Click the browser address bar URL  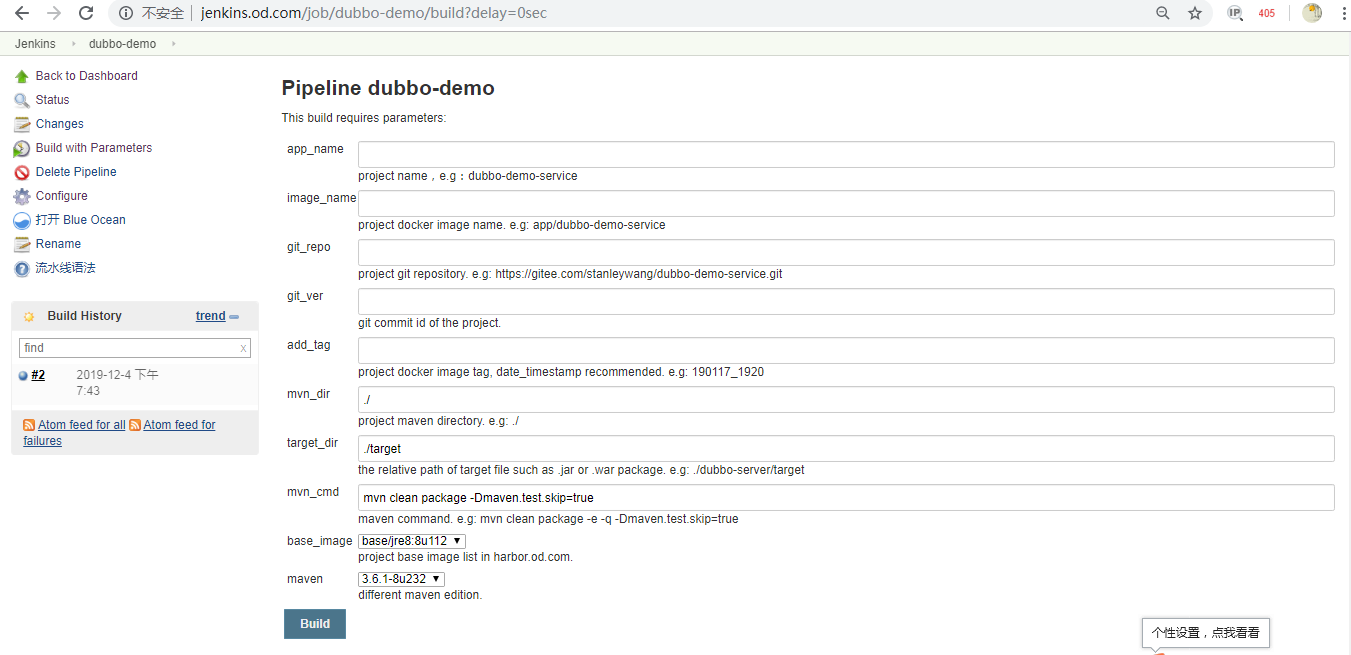click(x=374, y=13)
